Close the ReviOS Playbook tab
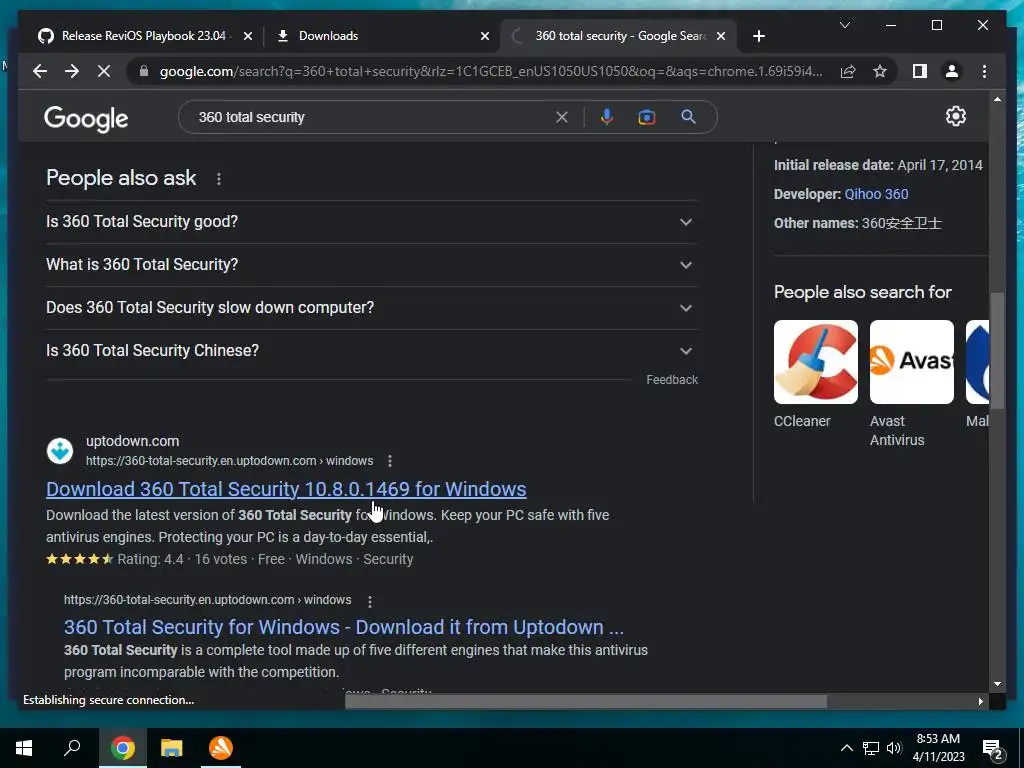 click(x=248, y=36)
